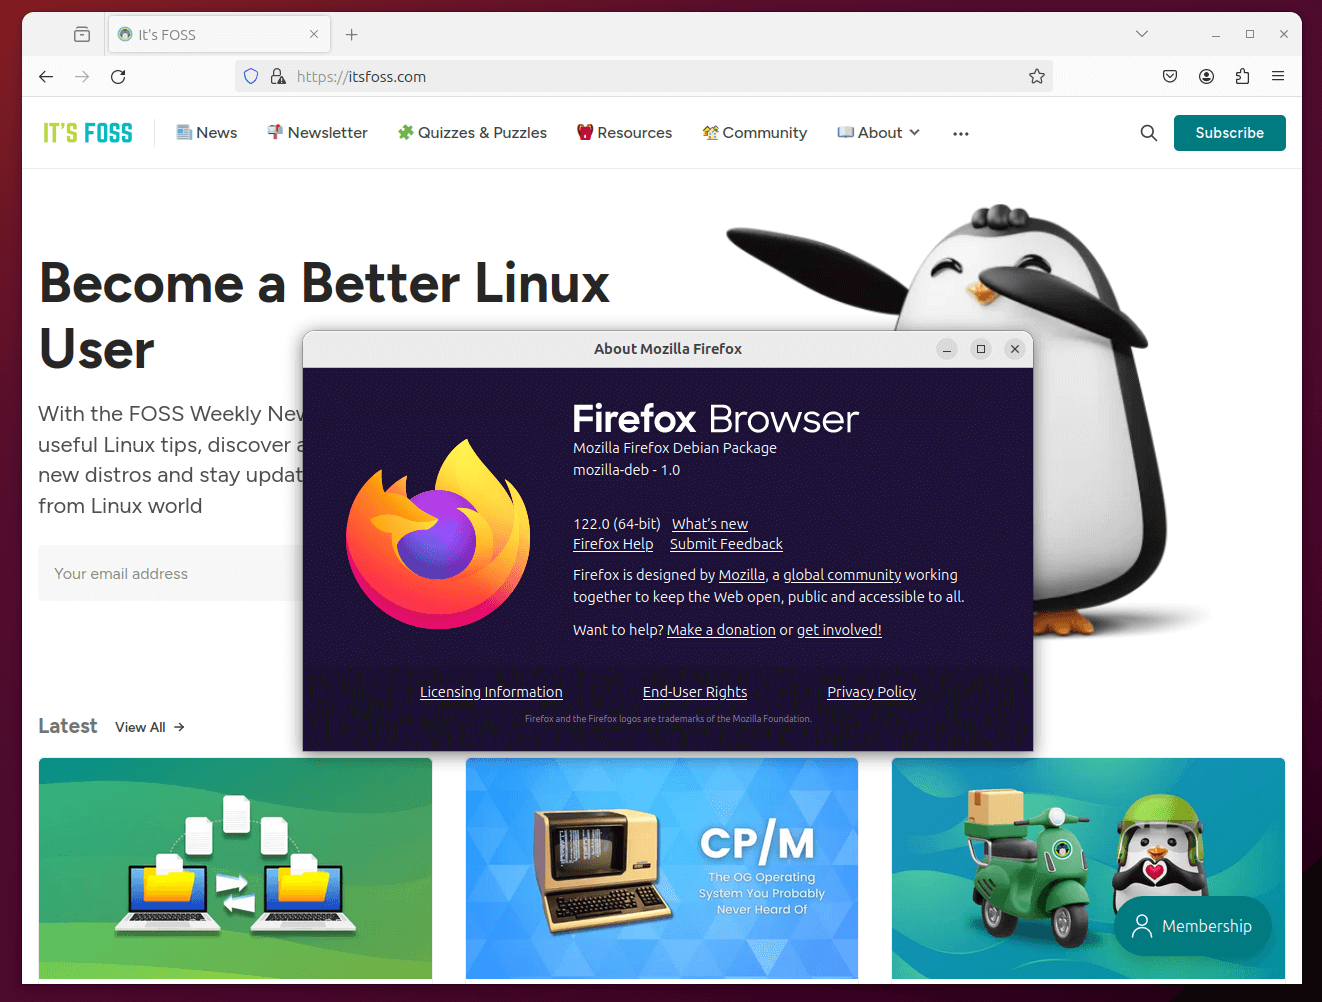
Task: Open the Firefox application hamburger menu
Action: (x=1278, y=76)
